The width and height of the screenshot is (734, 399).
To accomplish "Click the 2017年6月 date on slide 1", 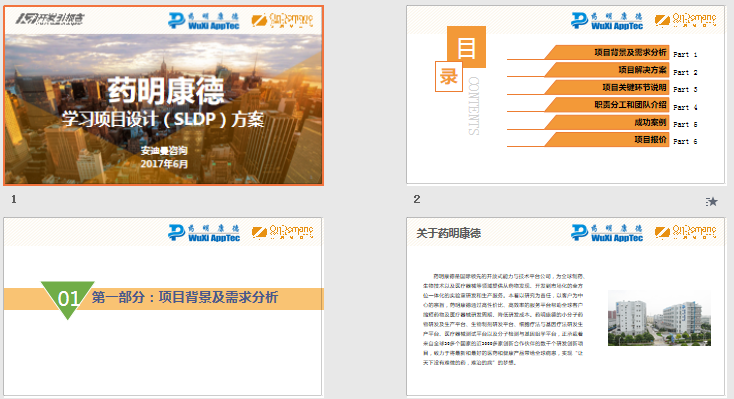I will pyautogui.click(x=164, y=164).
